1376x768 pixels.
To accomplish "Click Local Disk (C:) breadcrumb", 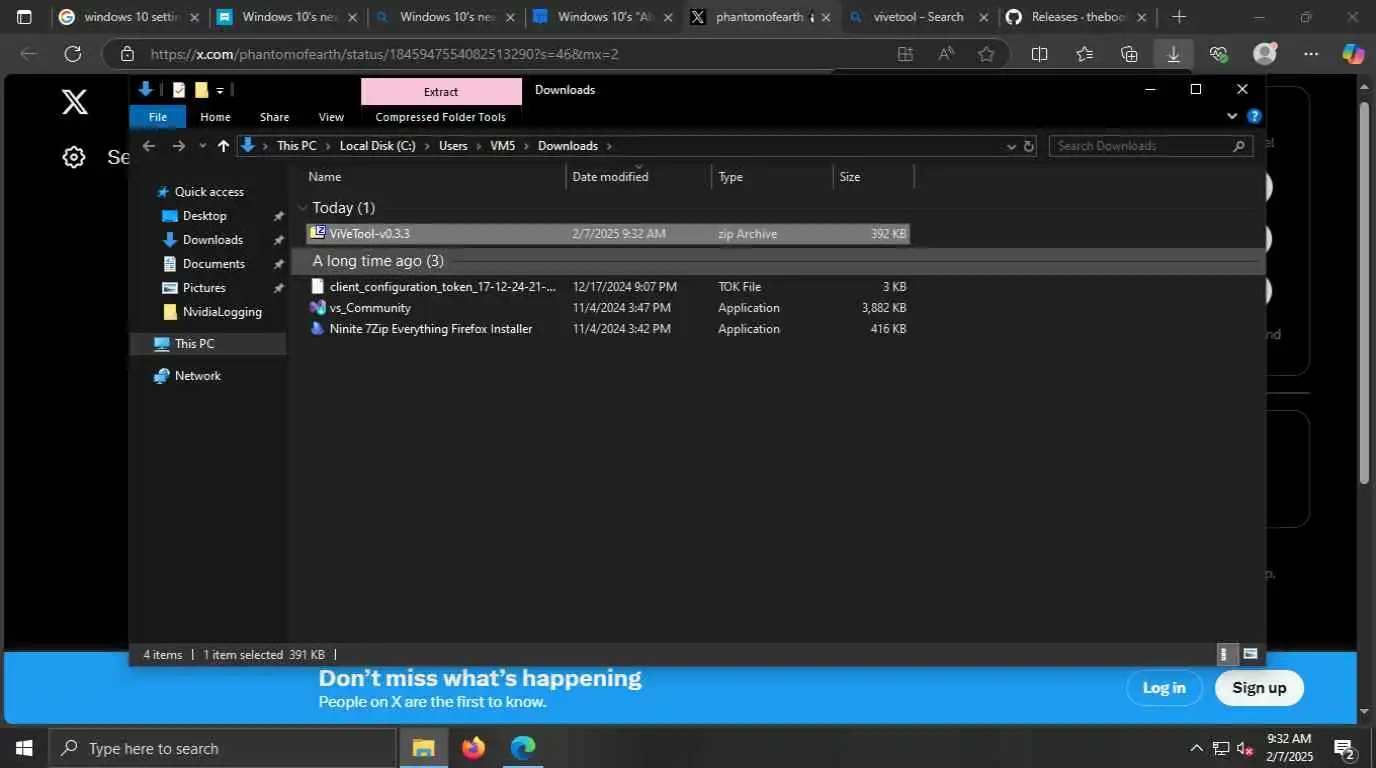I will [377, 146].
